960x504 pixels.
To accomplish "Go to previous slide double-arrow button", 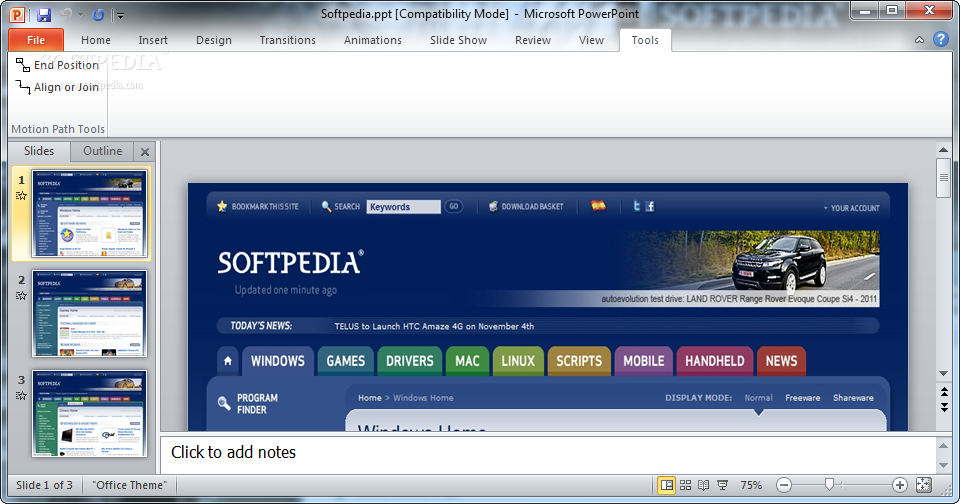I will (x=944, y=392).
